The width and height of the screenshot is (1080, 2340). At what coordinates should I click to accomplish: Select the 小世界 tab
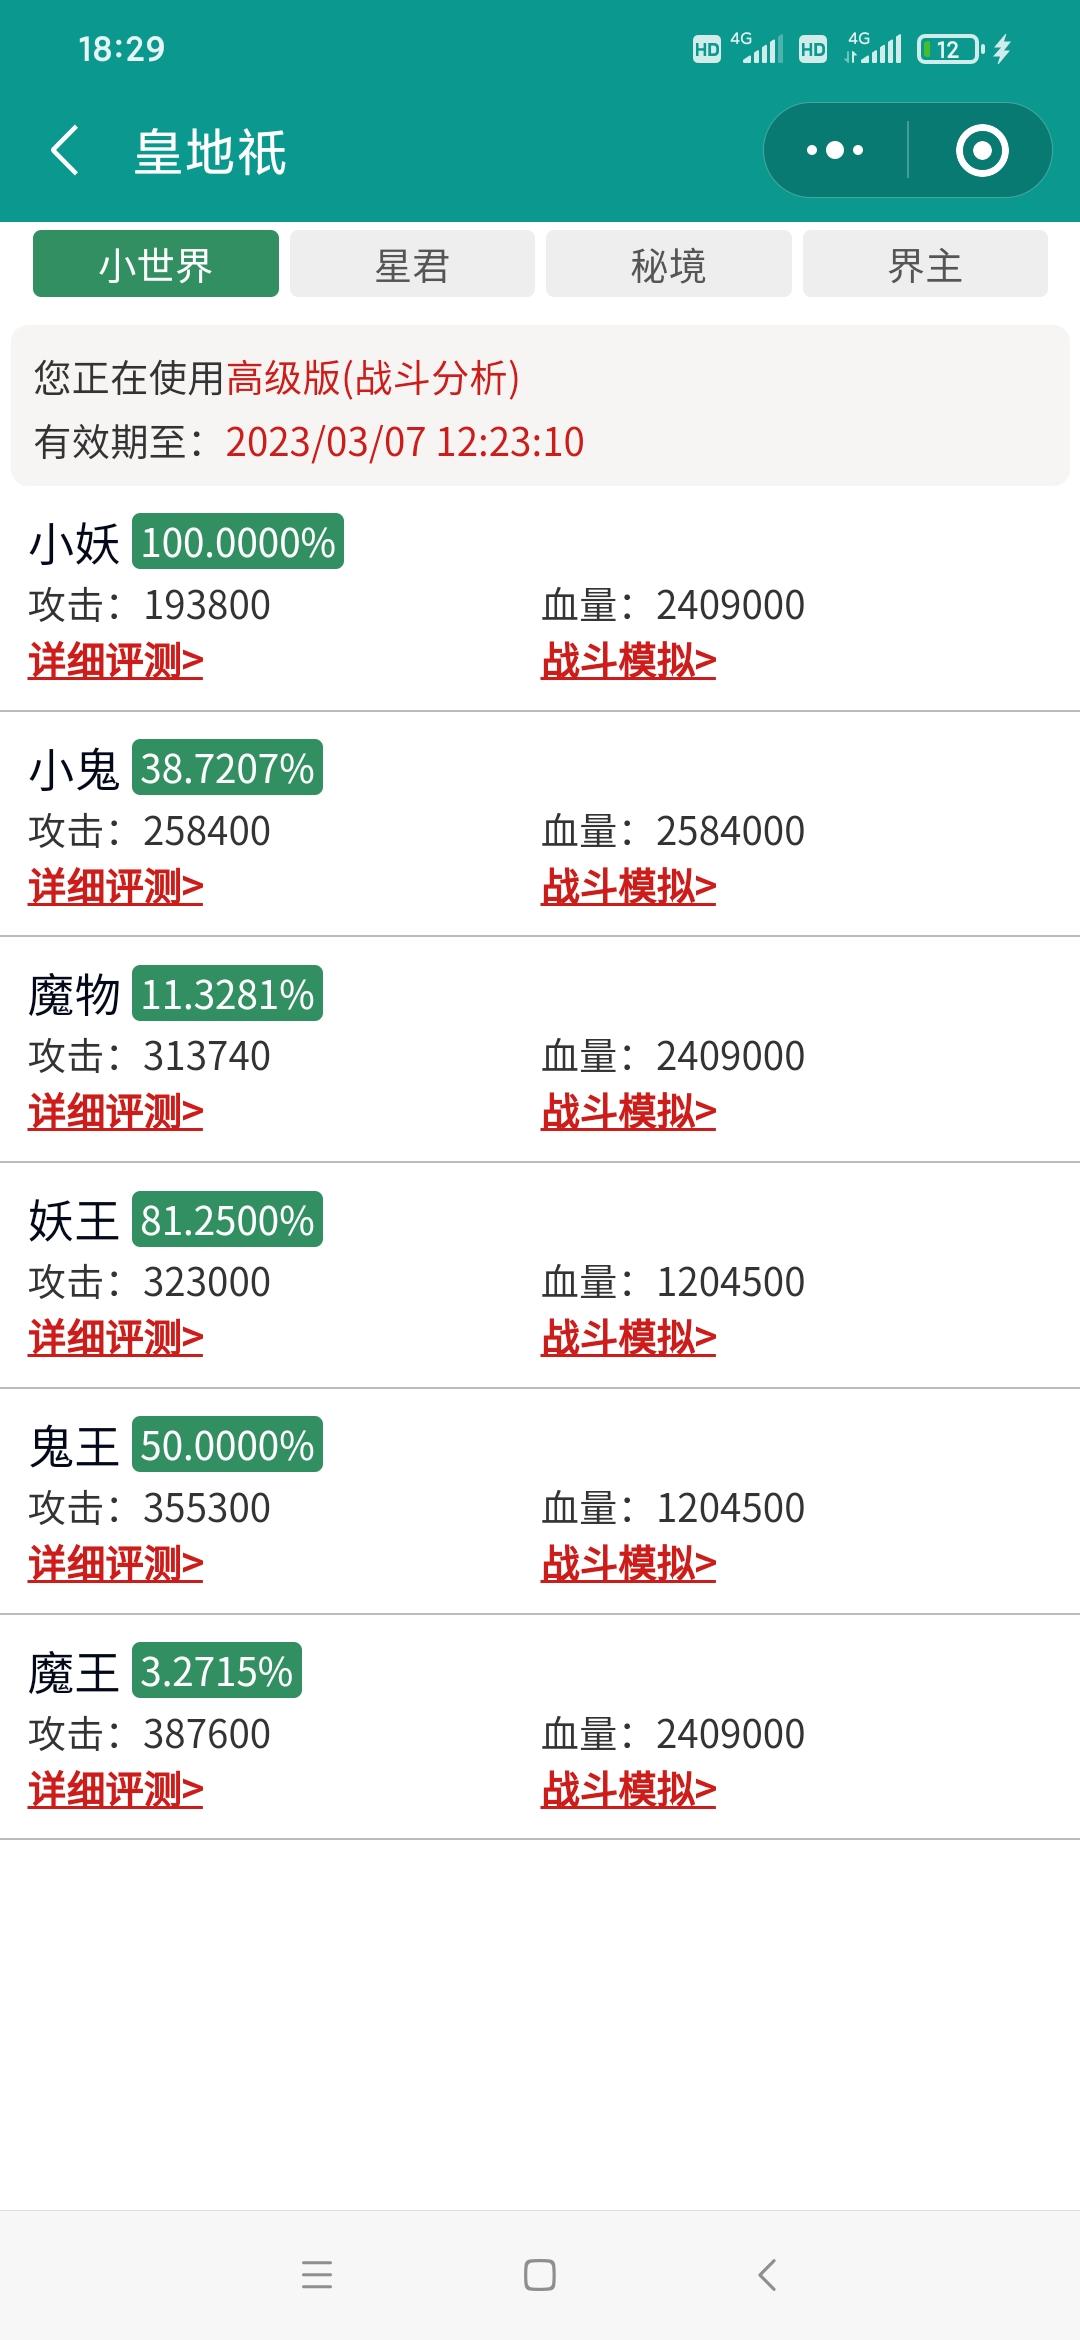click(156, 264)
